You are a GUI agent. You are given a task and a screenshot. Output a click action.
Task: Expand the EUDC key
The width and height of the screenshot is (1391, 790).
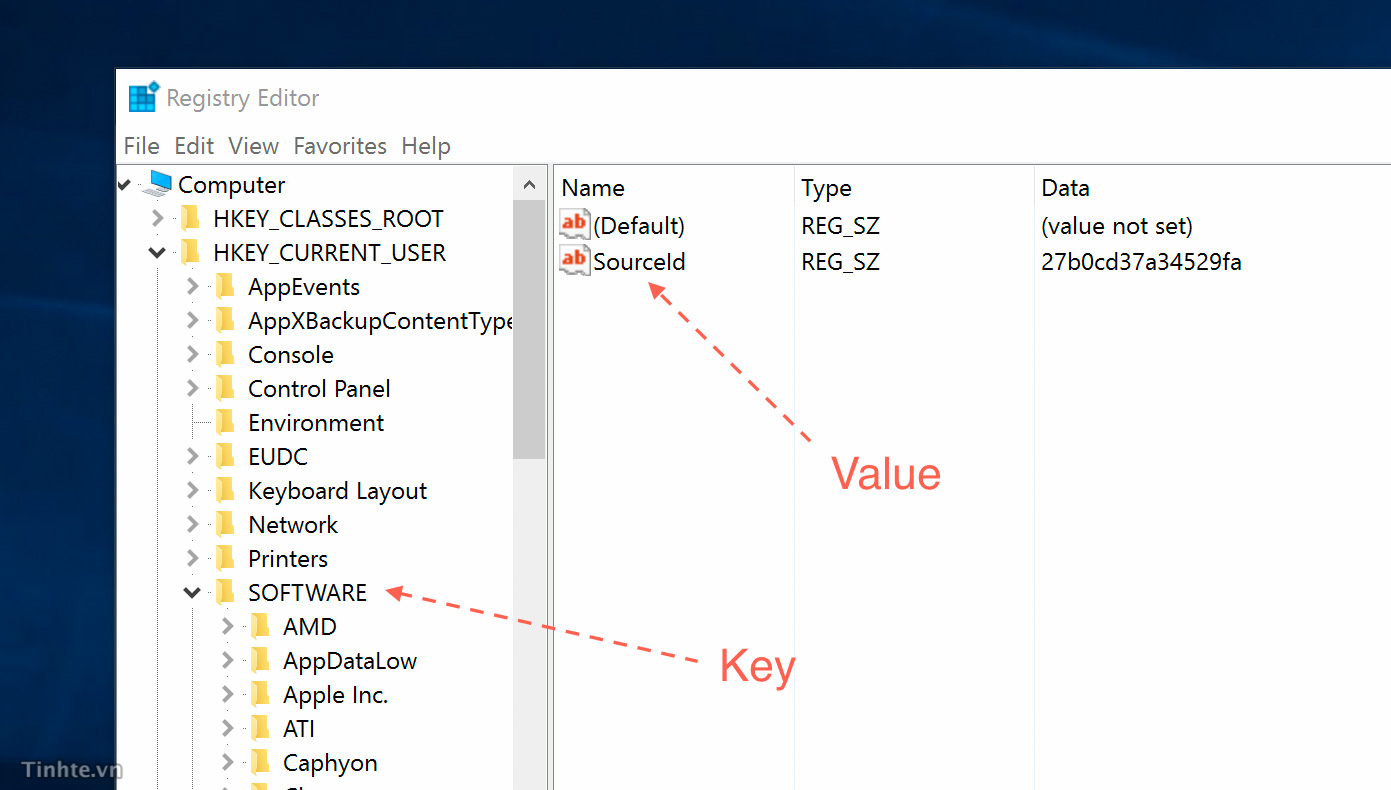point(192,457)
